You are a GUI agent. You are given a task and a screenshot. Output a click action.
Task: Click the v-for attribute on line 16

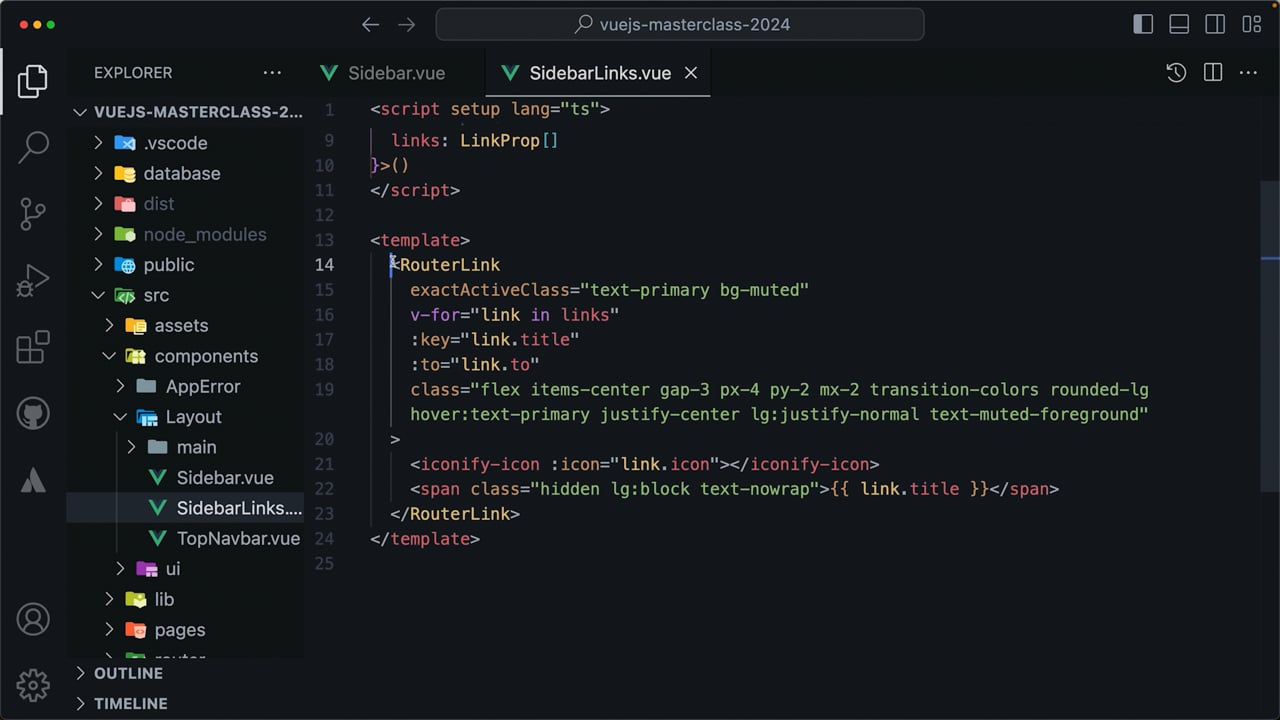tap(435, 315)
